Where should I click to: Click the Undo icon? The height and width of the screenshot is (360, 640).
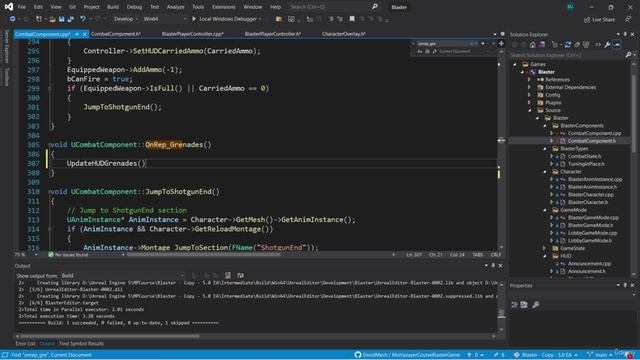pos(83,19)
